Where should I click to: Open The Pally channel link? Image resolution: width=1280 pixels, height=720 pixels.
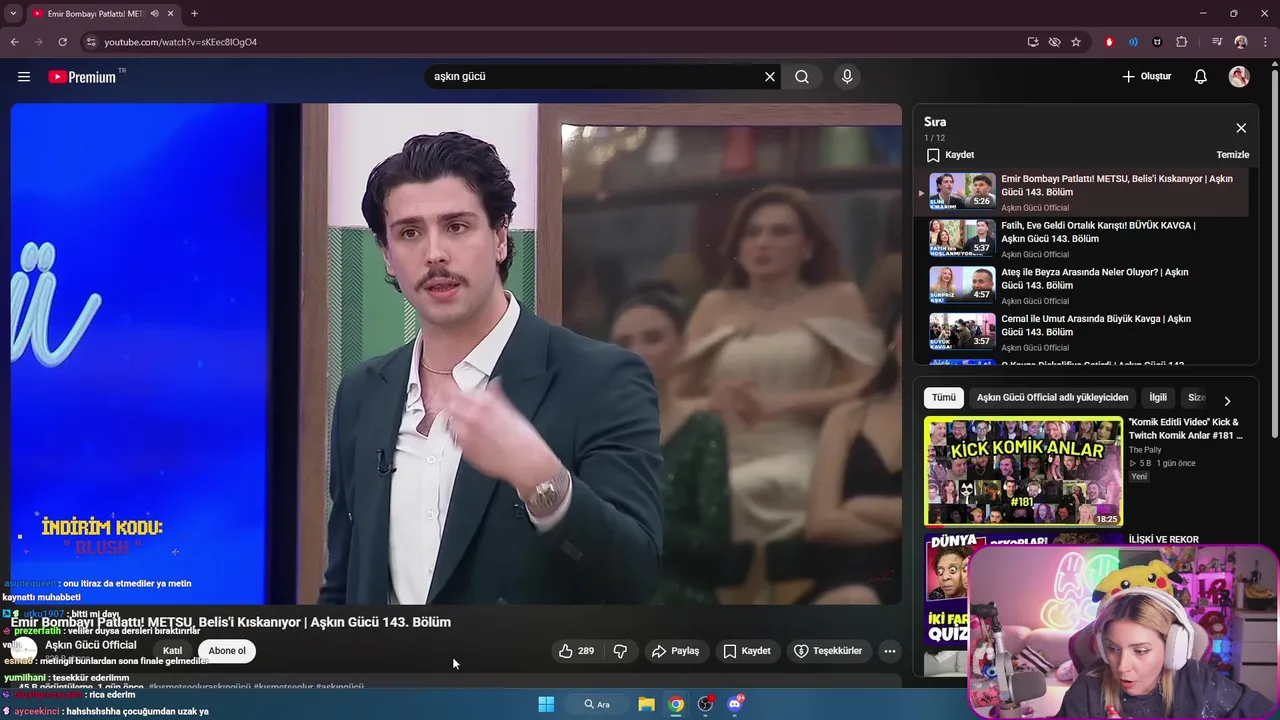click(1146, 450)
